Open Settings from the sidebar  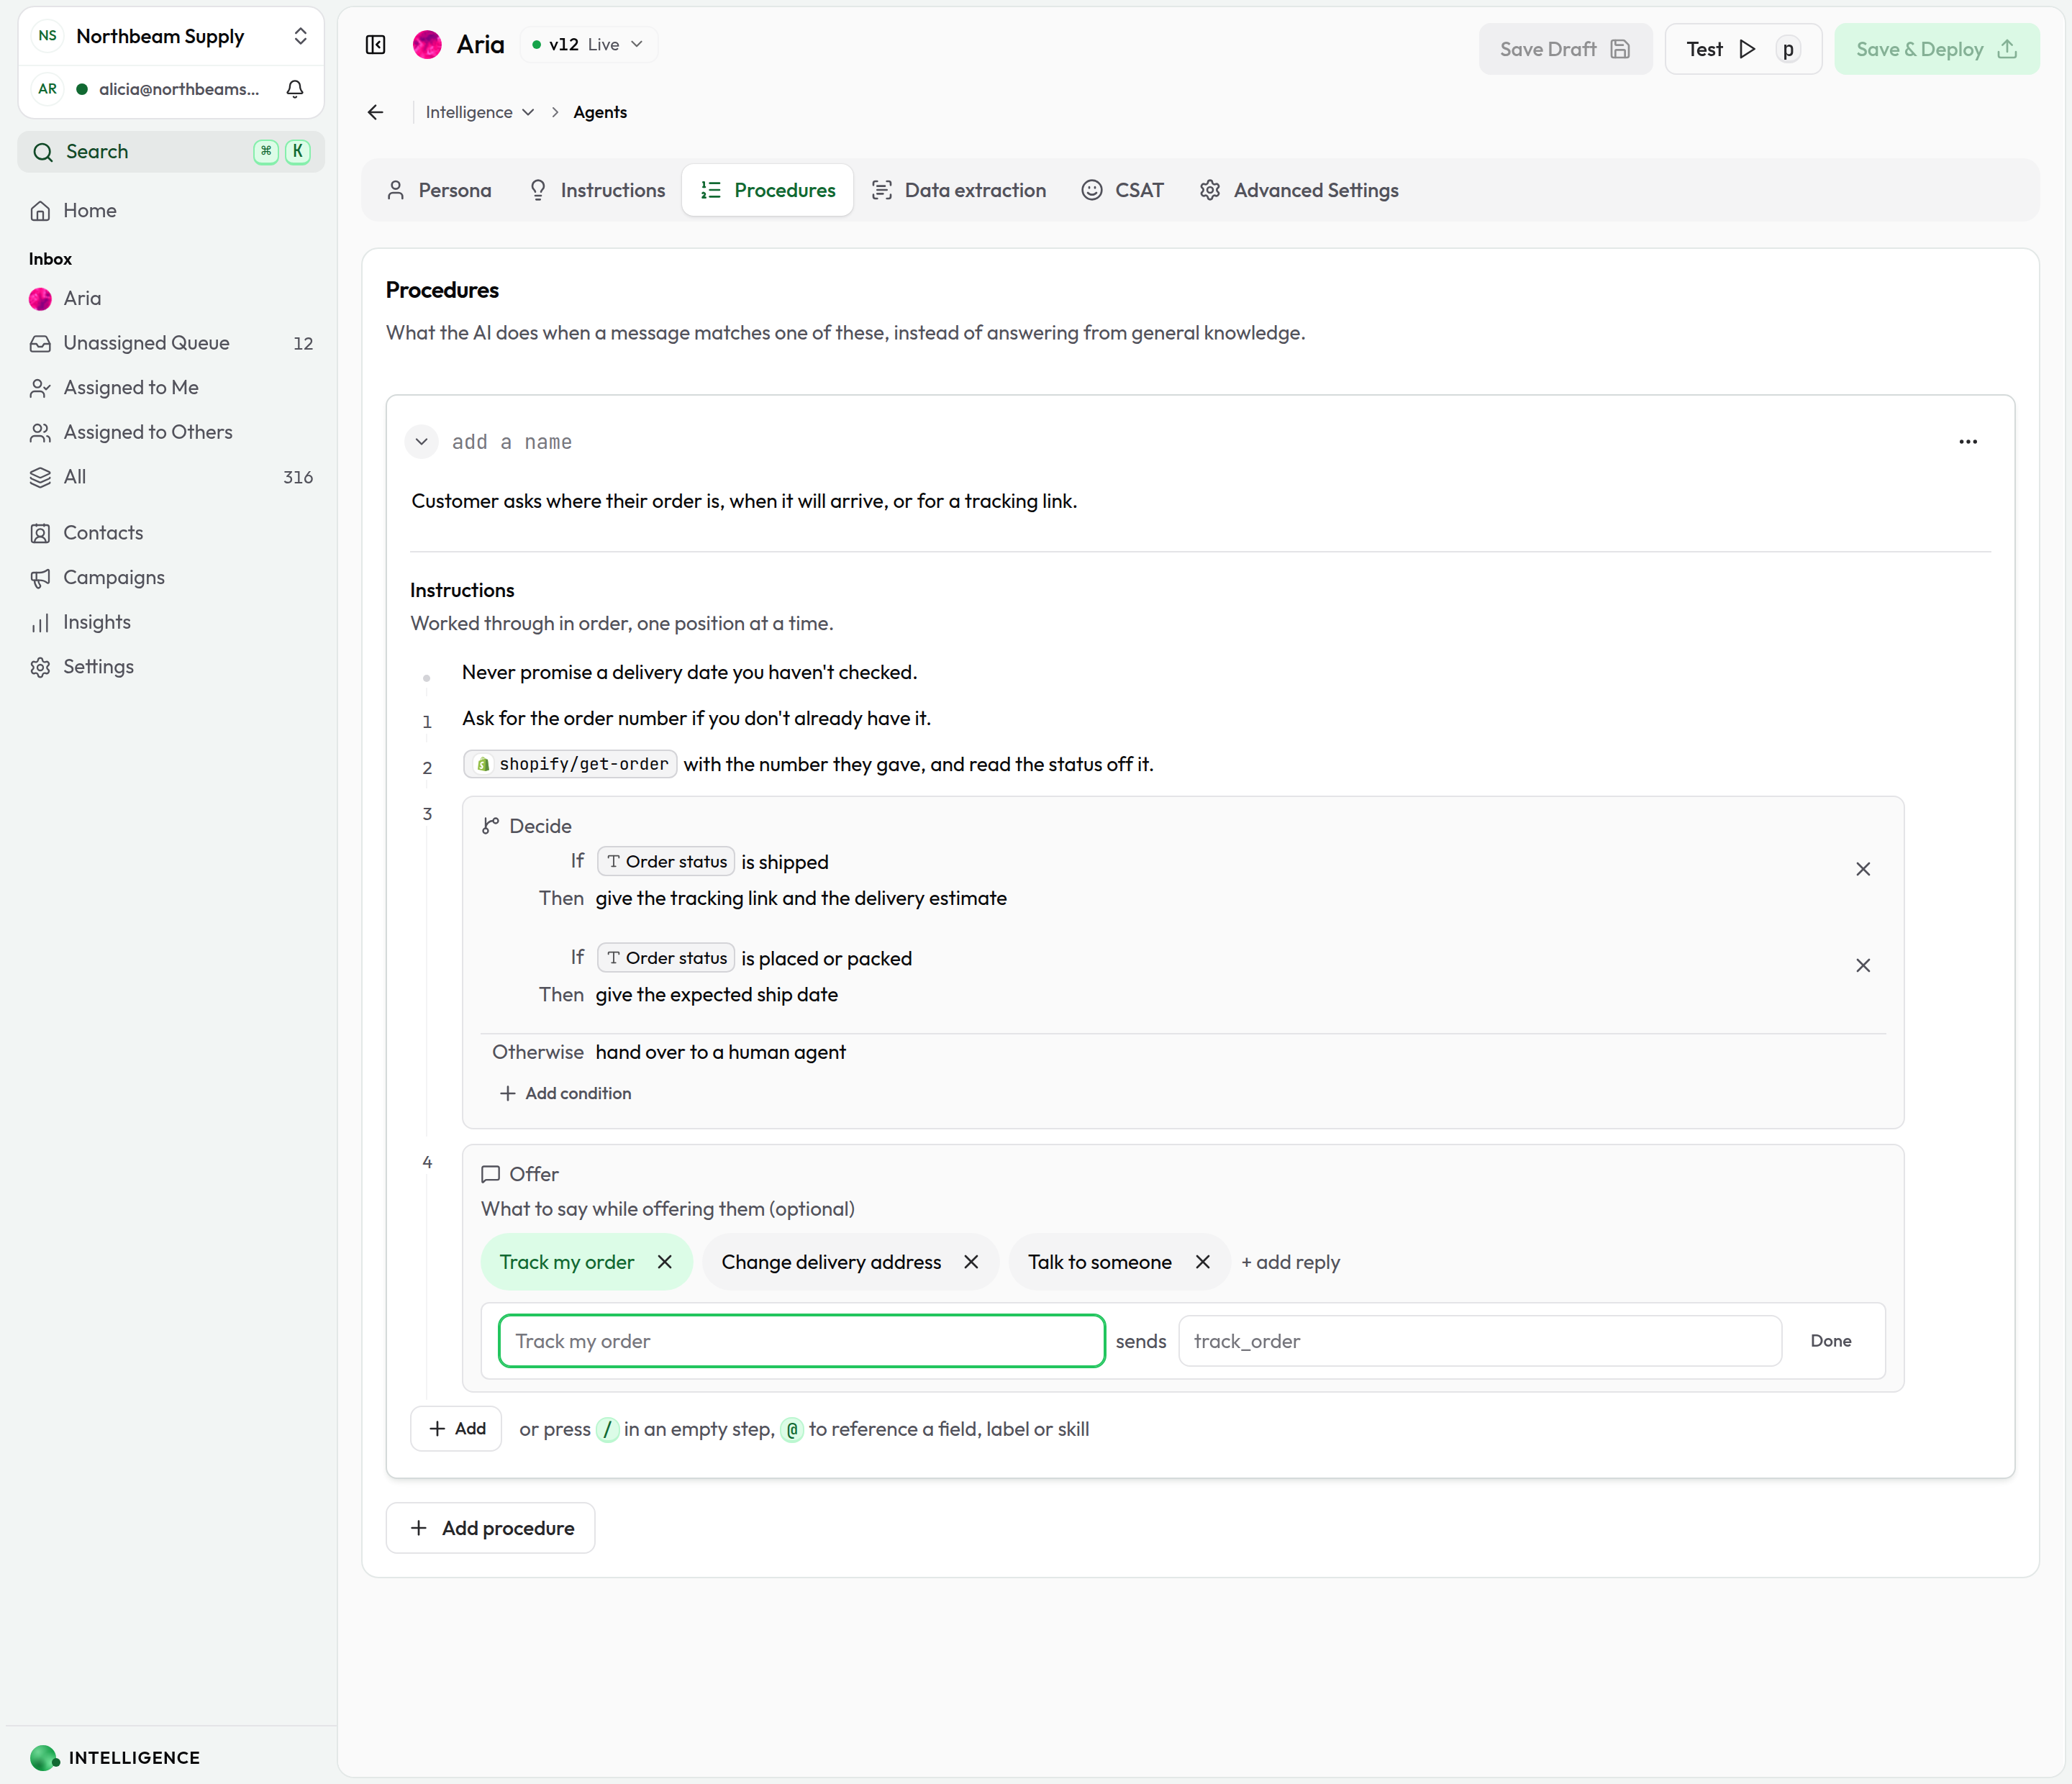pos(171,667)
